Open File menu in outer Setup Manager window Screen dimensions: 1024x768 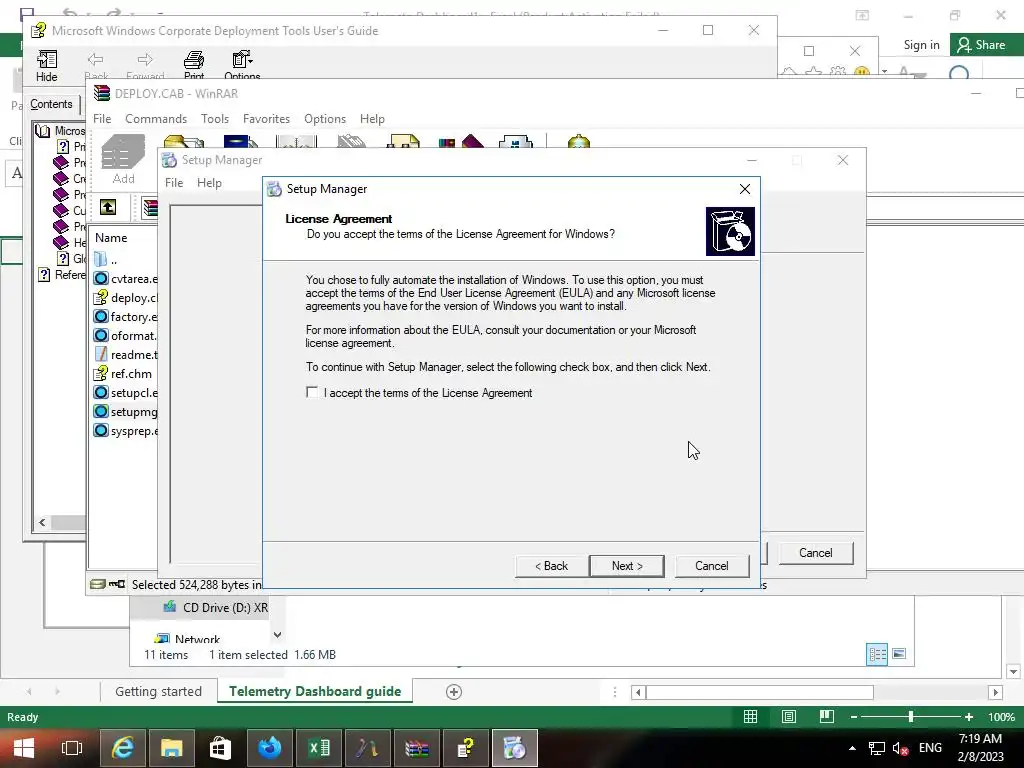click(x=174, y=183)
